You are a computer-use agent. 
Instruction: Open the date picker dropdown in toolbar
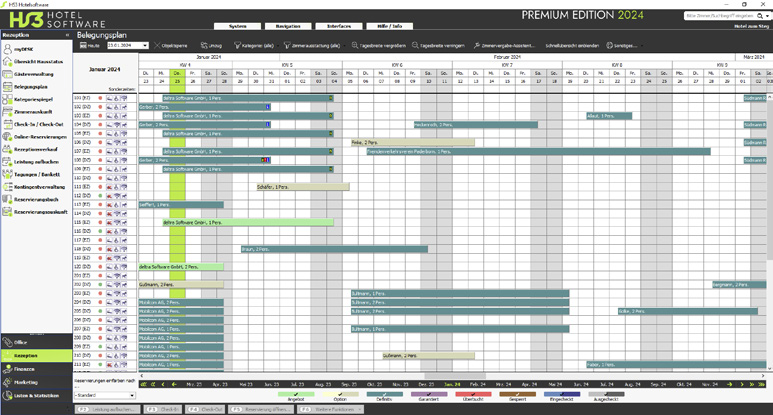coord(145,45)
